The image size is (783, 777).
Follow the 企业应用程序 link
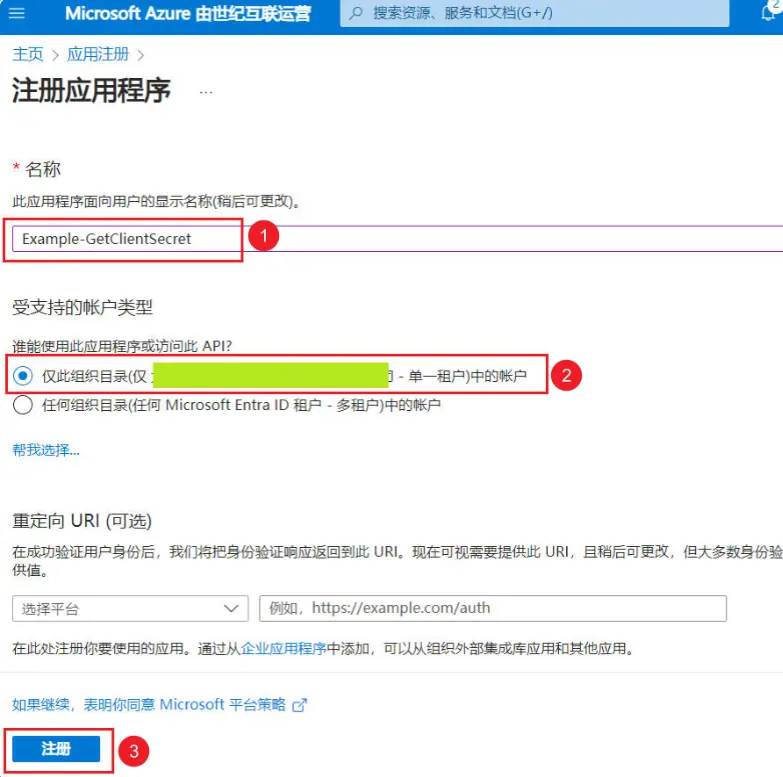click(284, 648)
